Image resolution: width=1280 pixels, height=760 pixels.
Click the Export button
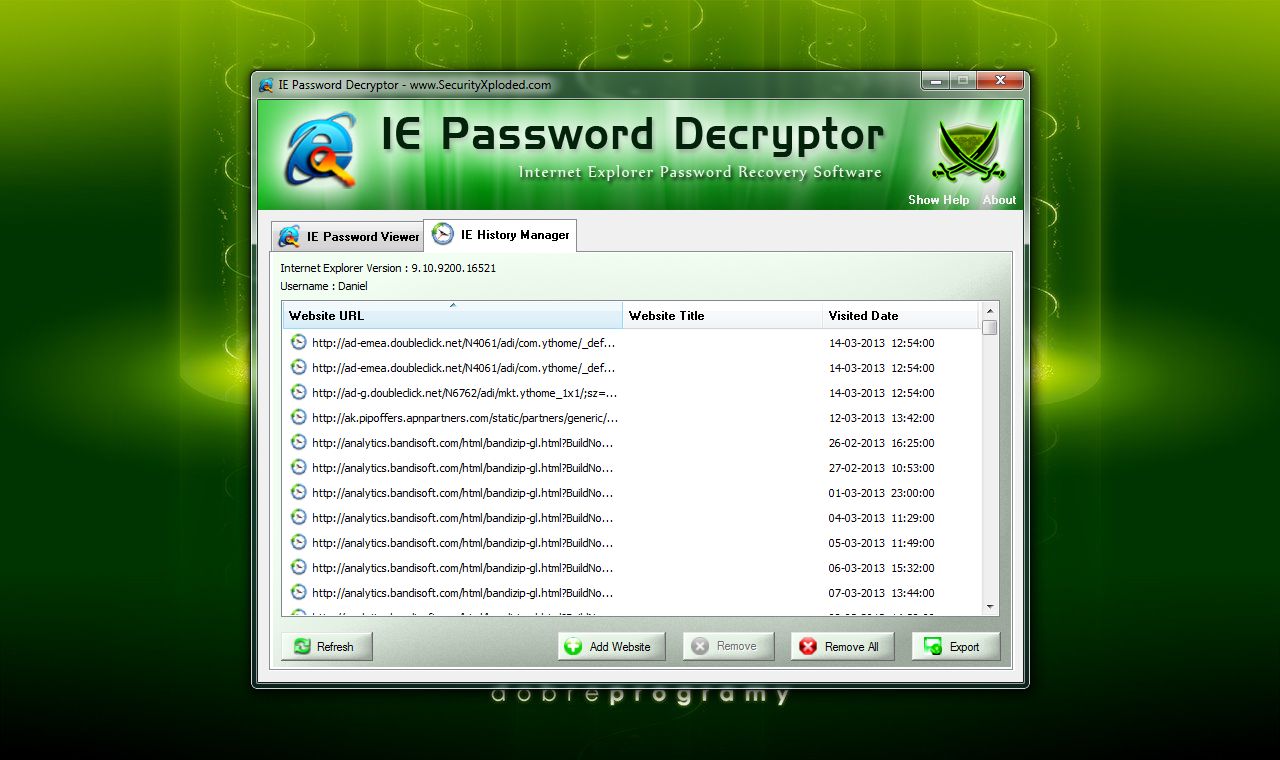point(955,647)
